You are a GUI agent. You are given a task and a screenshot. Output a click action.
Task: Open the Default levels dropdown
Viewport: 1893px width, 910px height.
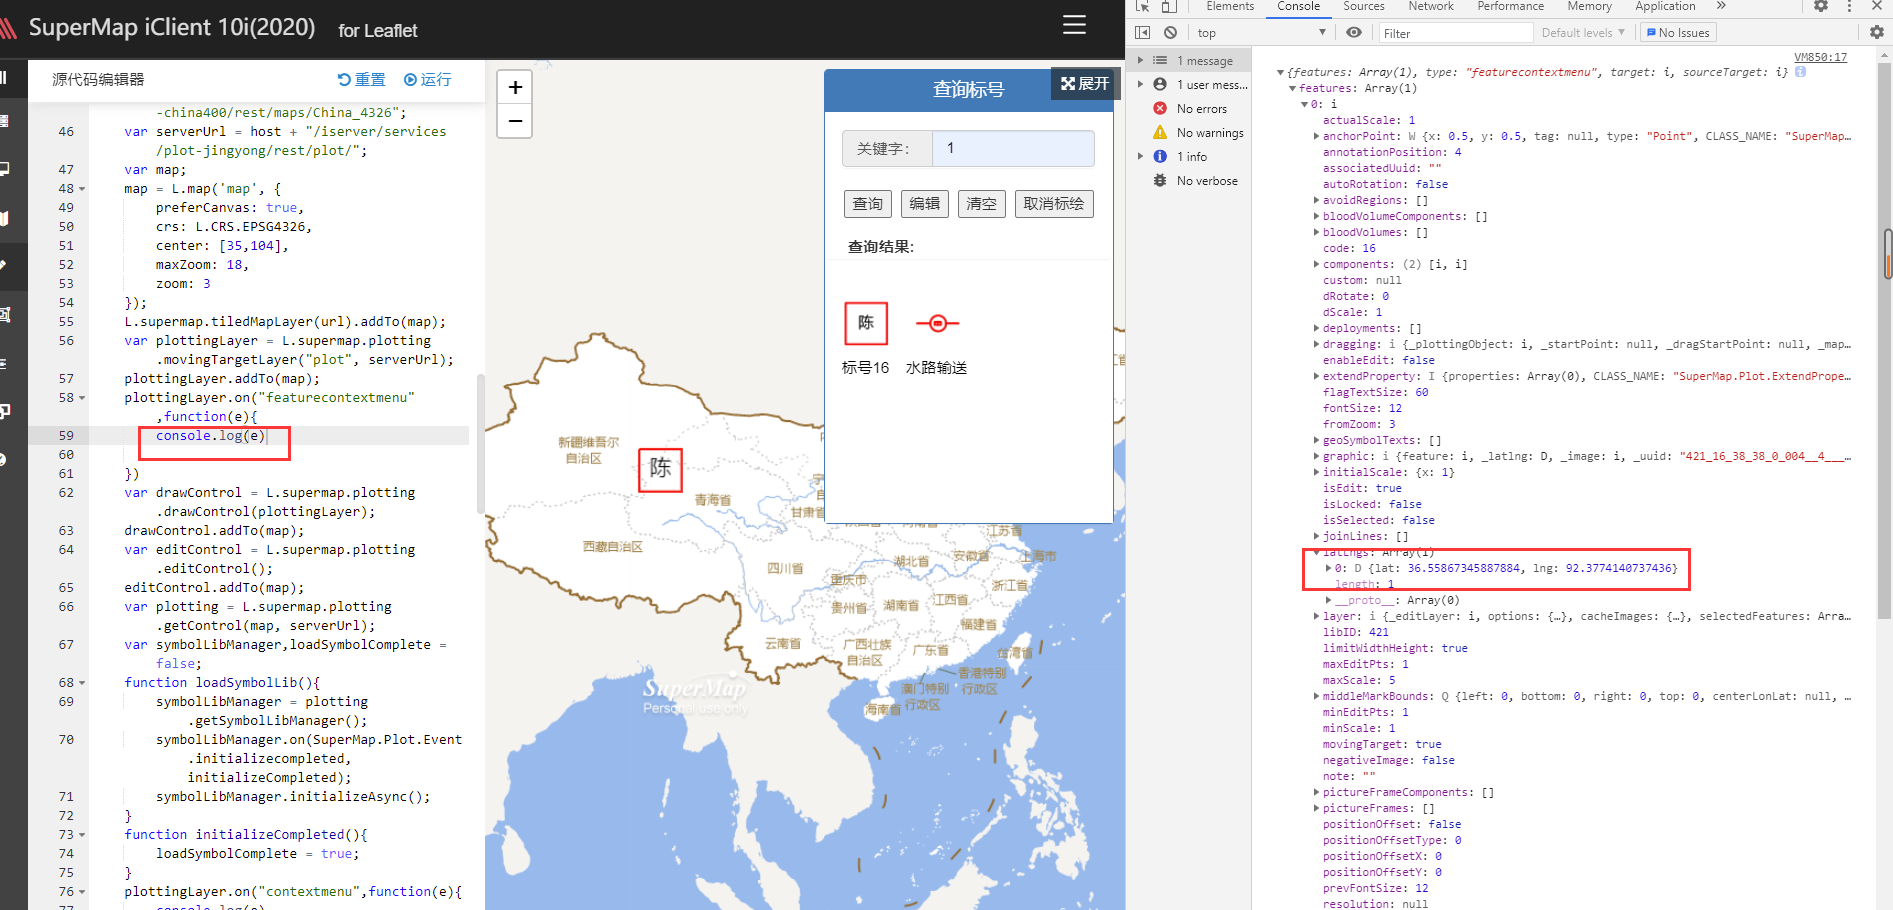click(1583, 33)
